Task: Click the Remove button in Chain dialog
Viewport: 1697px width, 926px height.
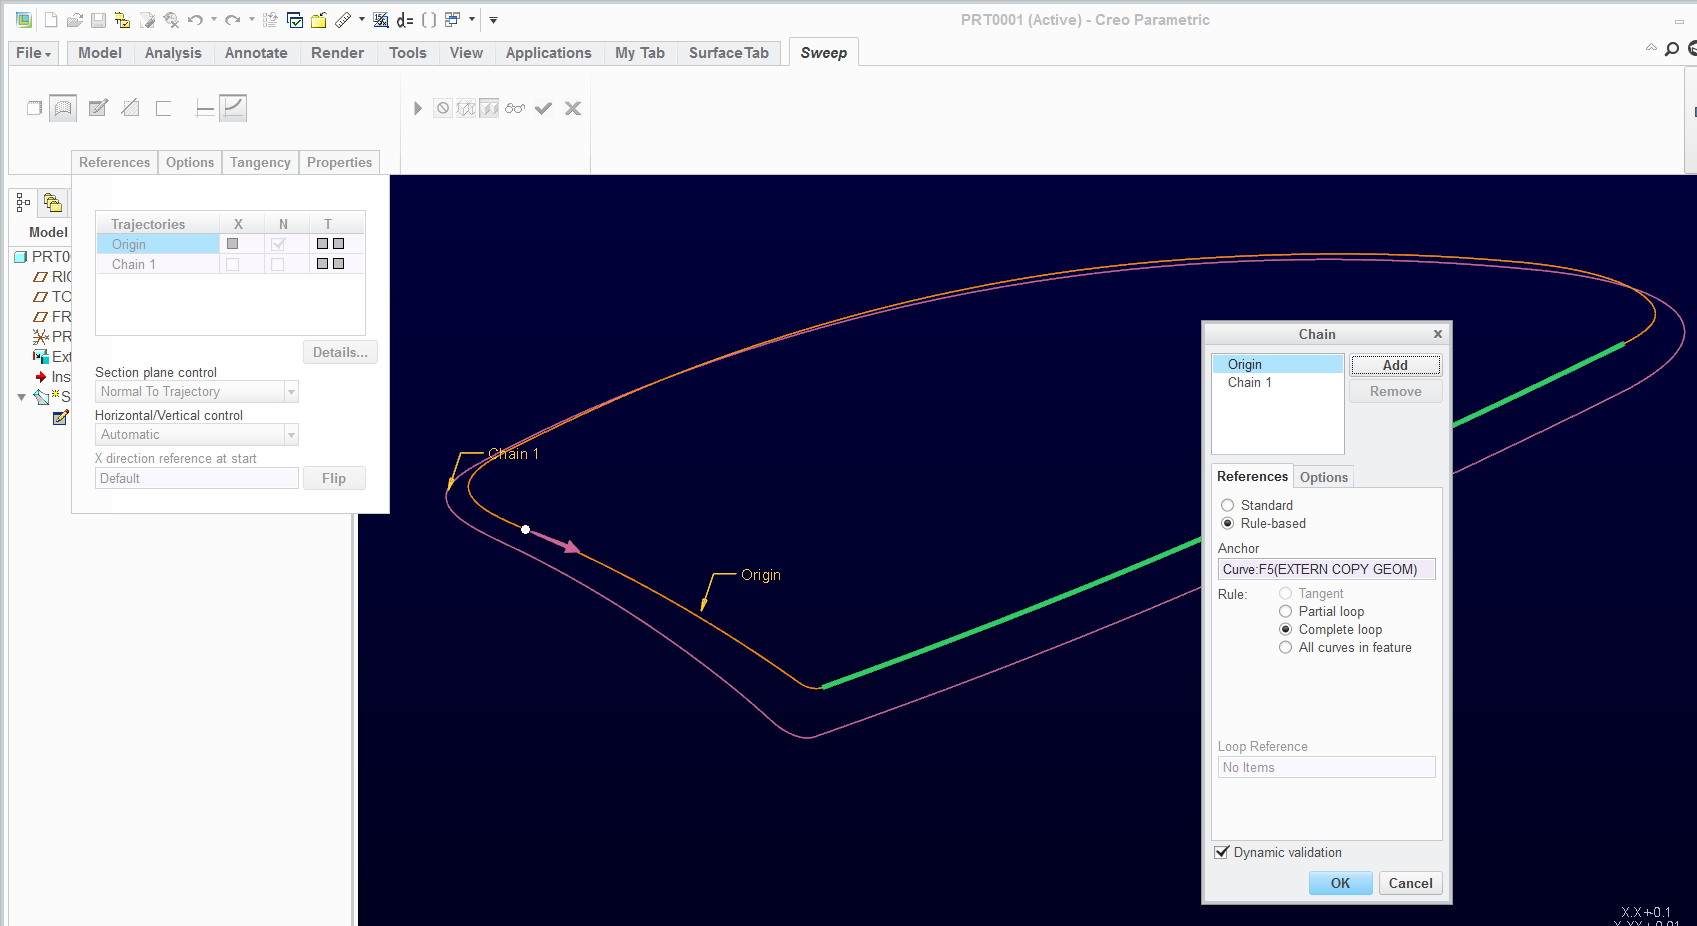Action: (x=1395, y=391)
